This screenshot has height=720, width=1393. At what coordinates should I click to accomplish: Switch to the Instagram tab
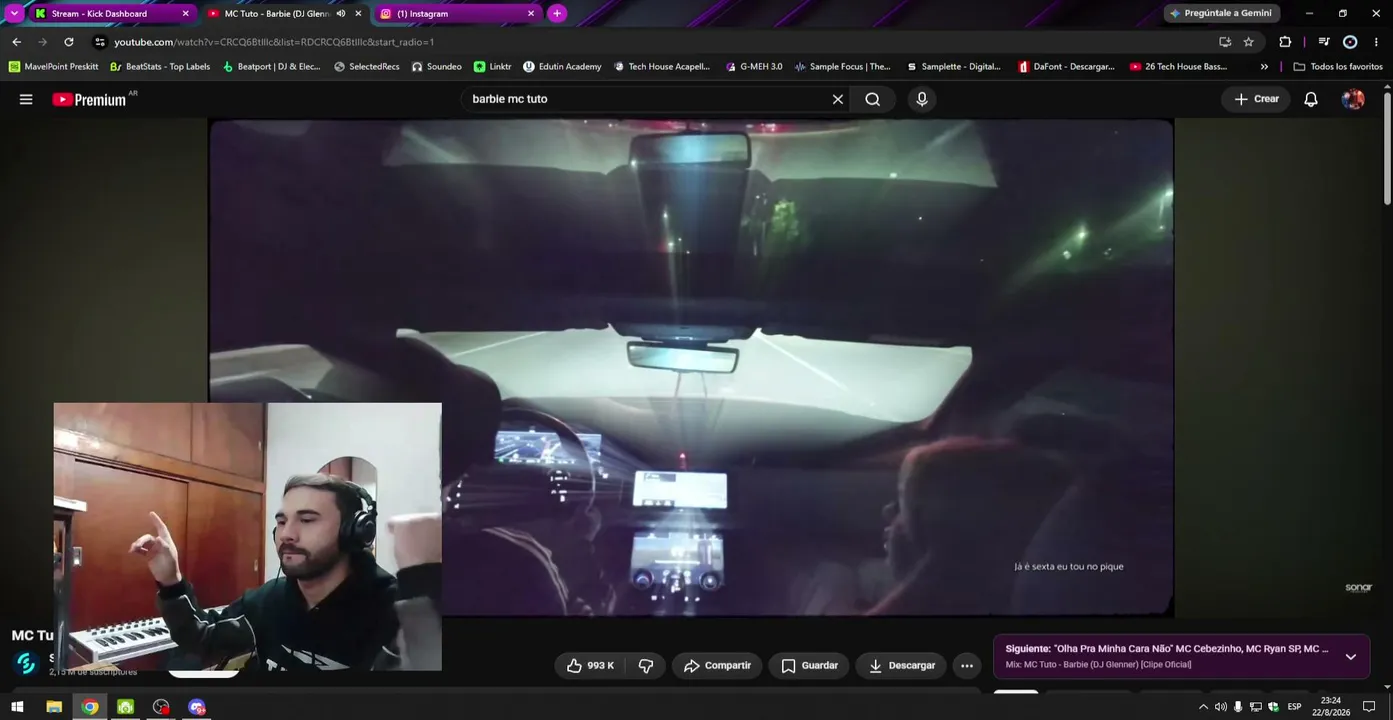coord(458,14)
